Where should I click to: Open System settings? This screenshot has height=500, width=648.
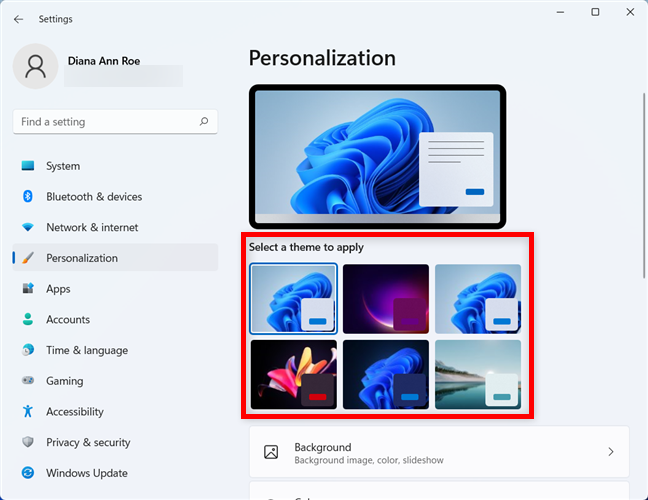point(115,166)
